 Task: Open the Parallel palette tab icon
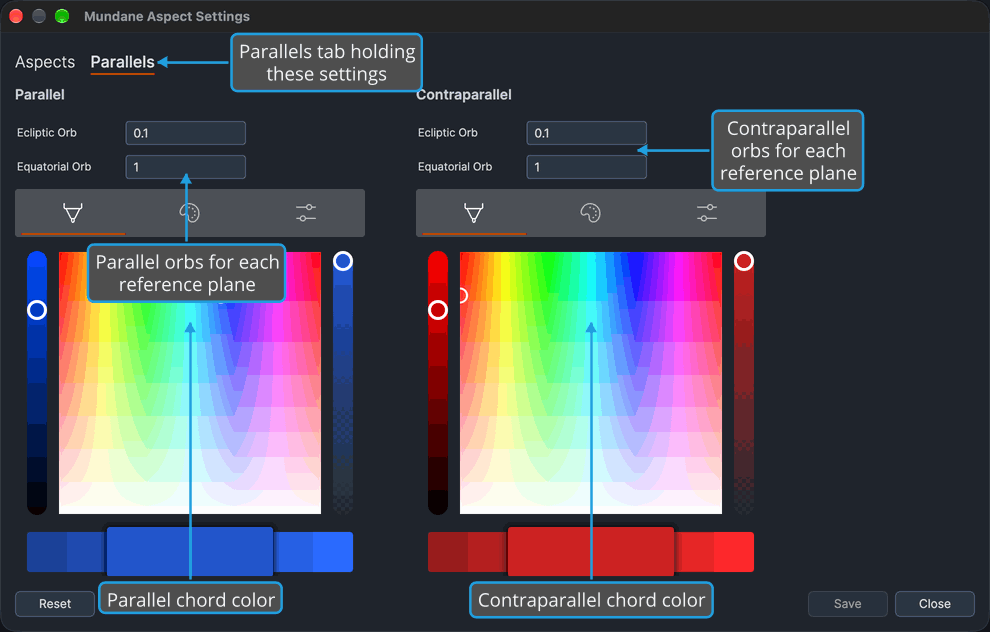point(189,213)
